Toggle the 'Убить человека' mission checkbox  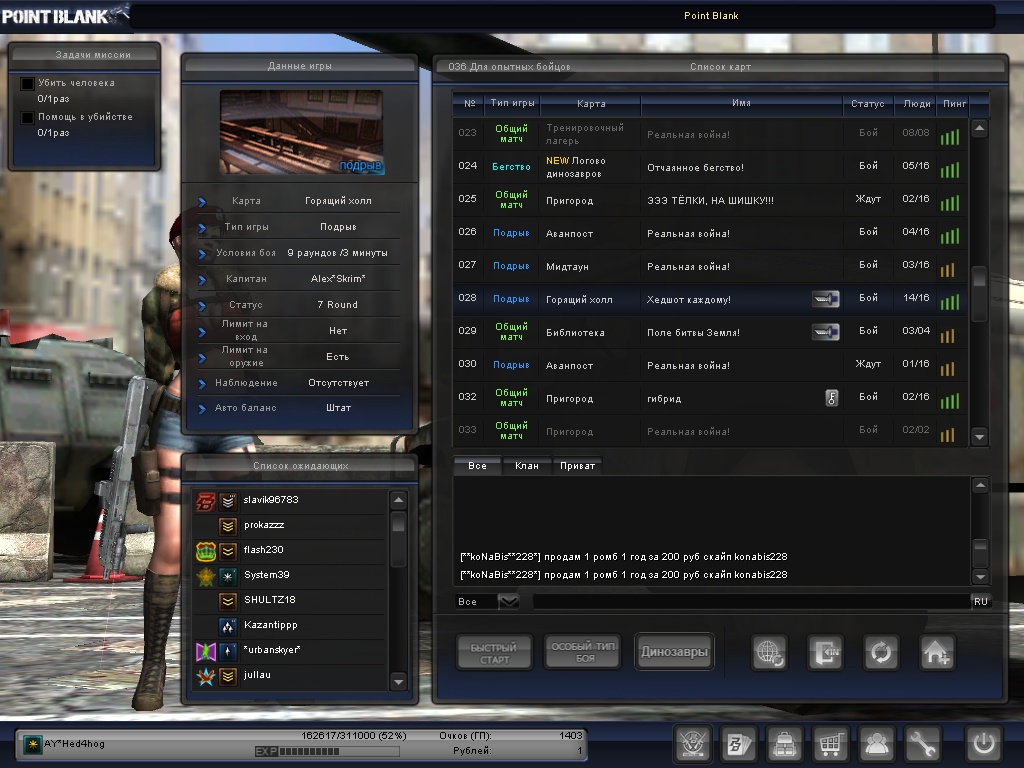(28, 84)
